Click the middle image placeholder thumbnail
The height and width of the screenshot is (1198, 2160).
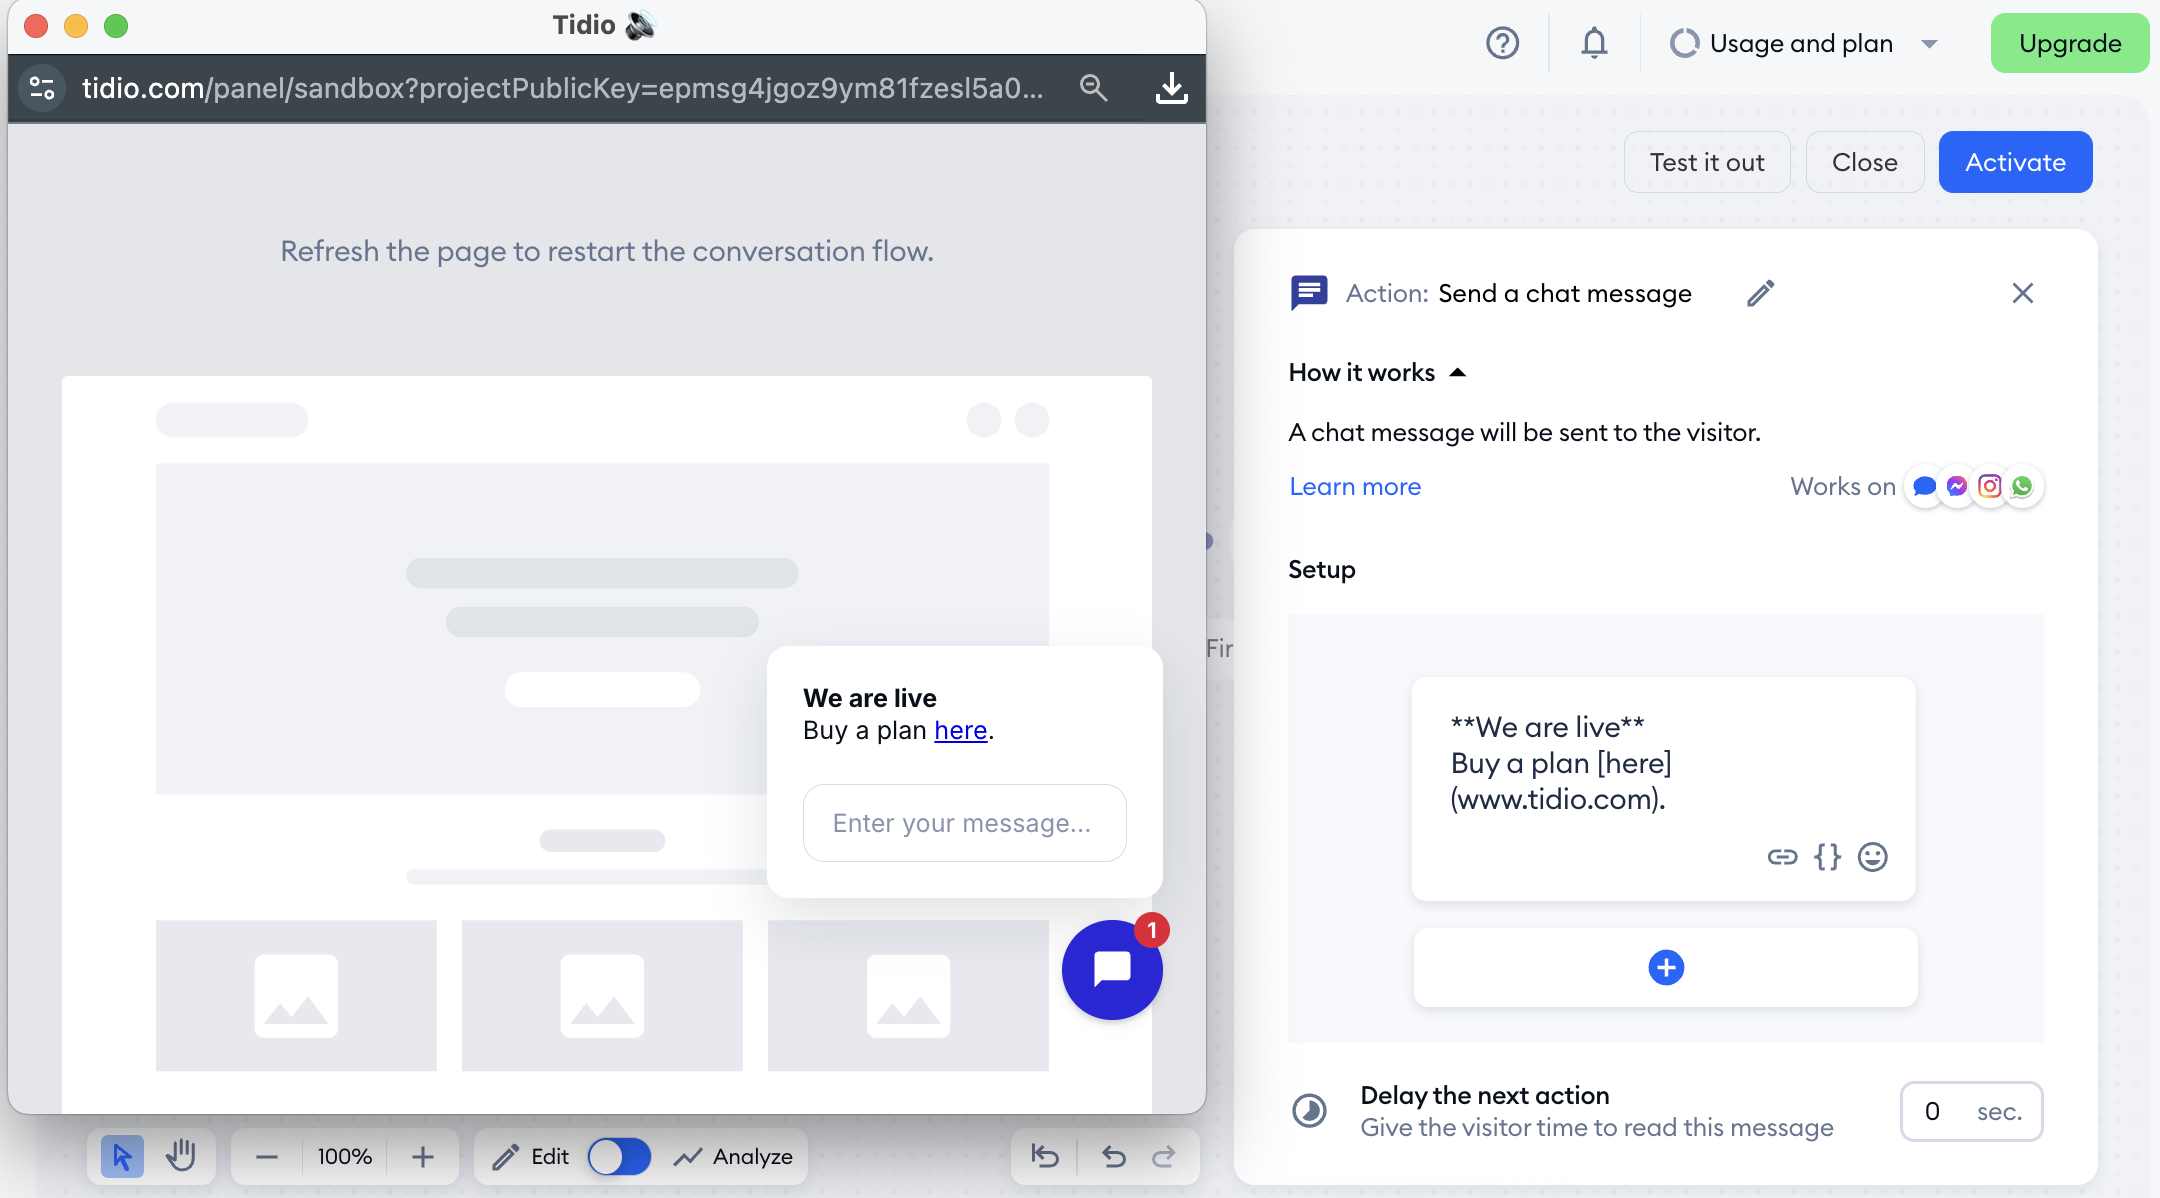coord(602,995)
